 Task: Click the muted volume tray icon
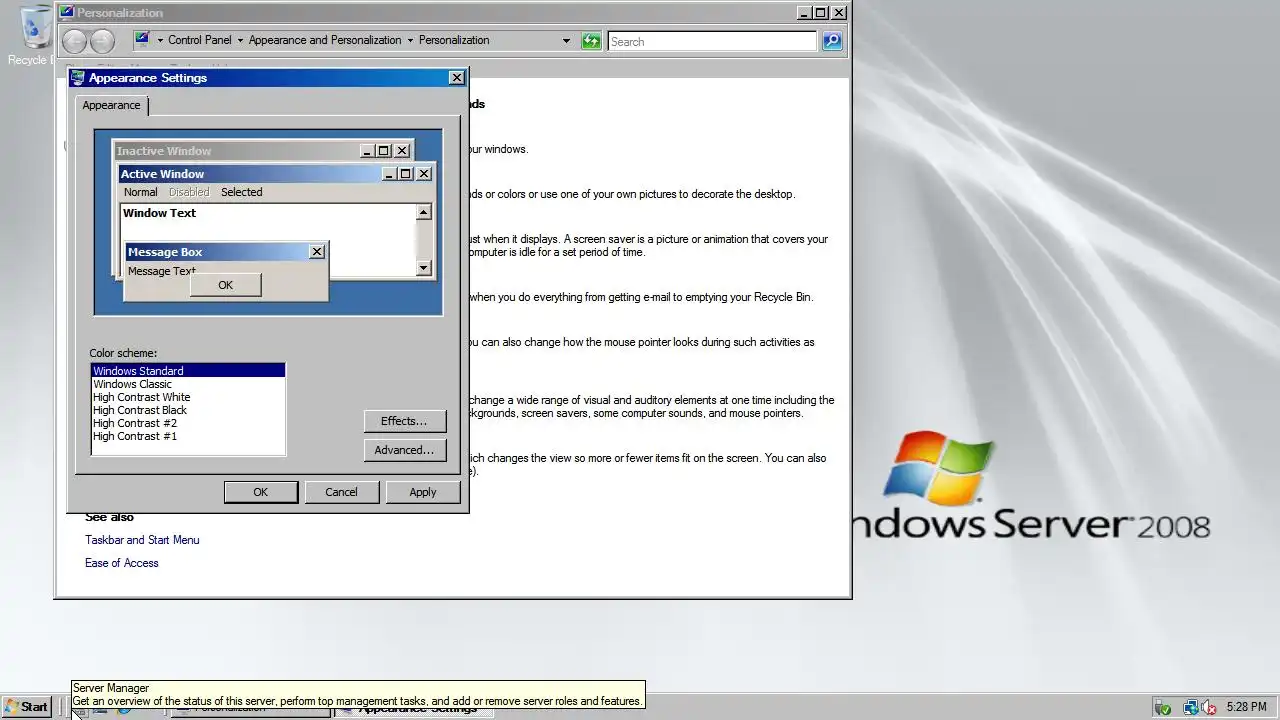(1208, 707)
